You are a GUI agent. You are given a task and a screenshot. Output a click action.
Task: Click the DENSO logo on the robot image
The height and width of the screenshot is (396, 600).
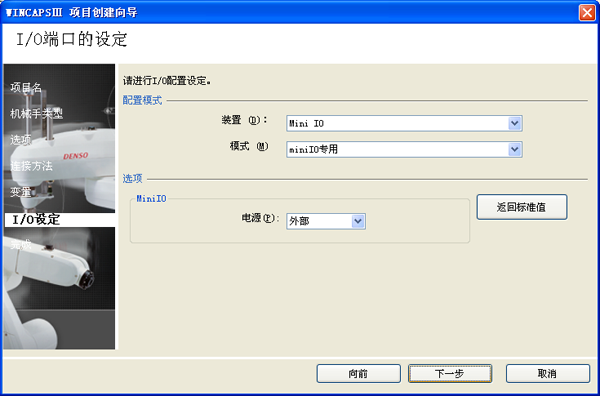pyautogui.click(x=76, y=156)
